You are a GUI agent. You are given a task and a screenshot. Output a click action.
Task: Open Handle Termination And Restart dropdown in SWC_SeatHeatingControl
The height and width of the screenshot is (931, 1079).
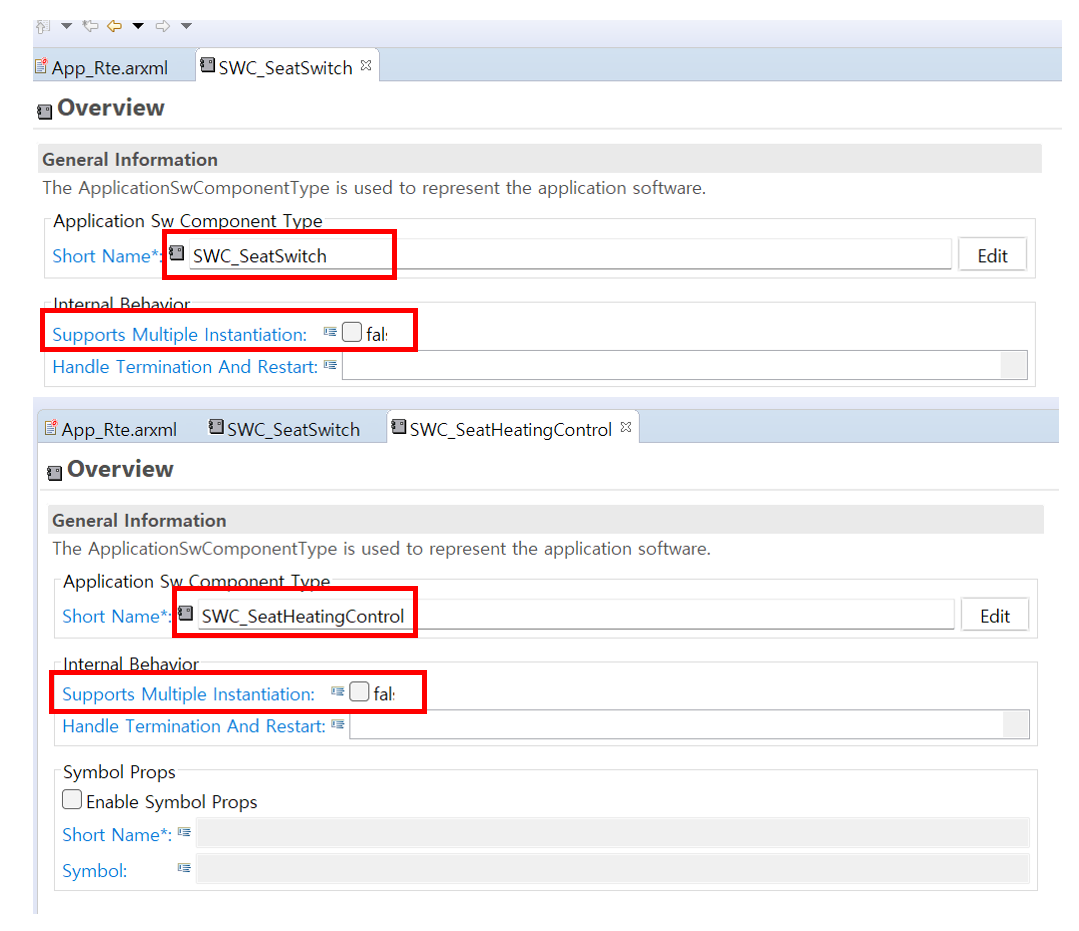tap(1015, 725)
